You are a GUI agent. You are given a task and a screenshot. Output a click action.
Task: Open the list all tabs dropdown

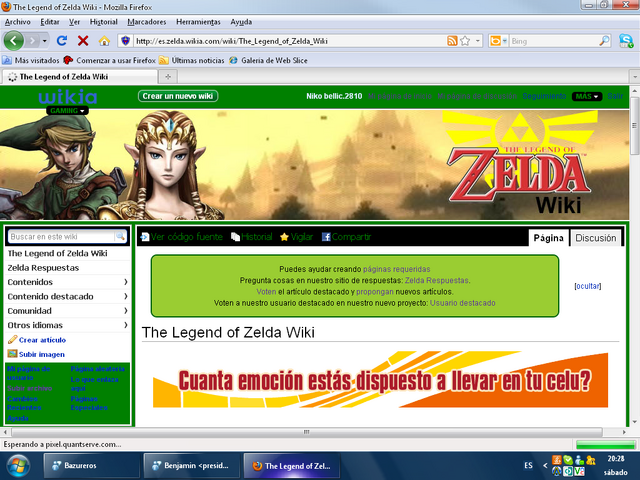[x=635, y=77]
